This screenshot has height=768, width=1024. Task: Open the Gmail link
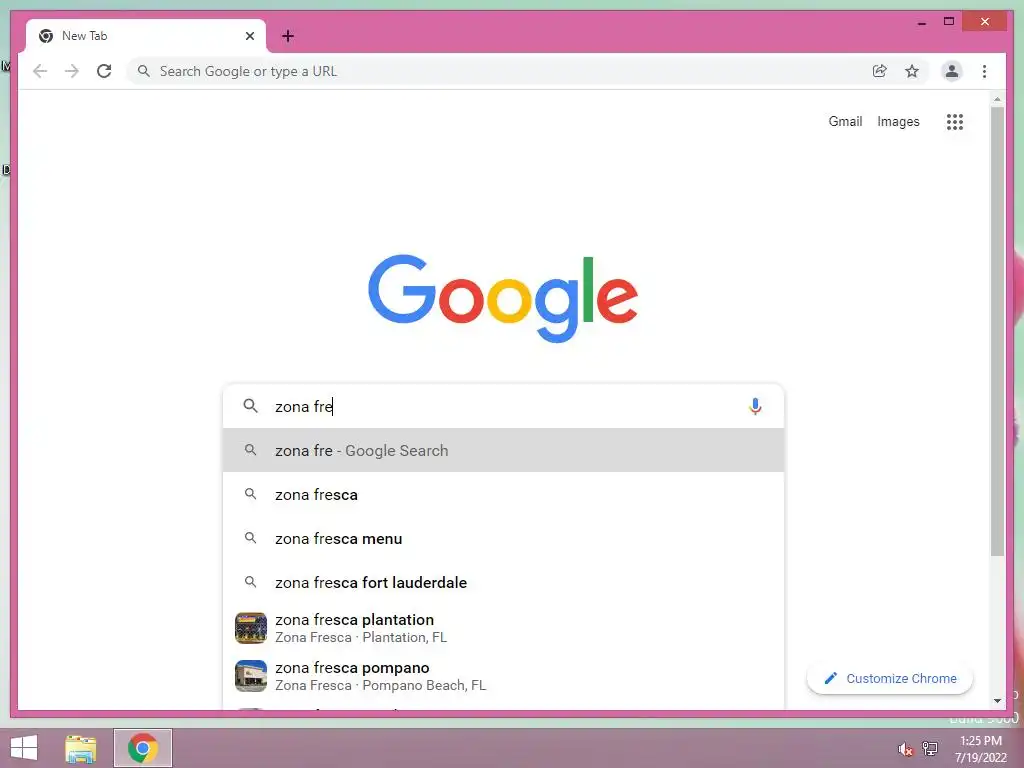[x=845, y=121]
